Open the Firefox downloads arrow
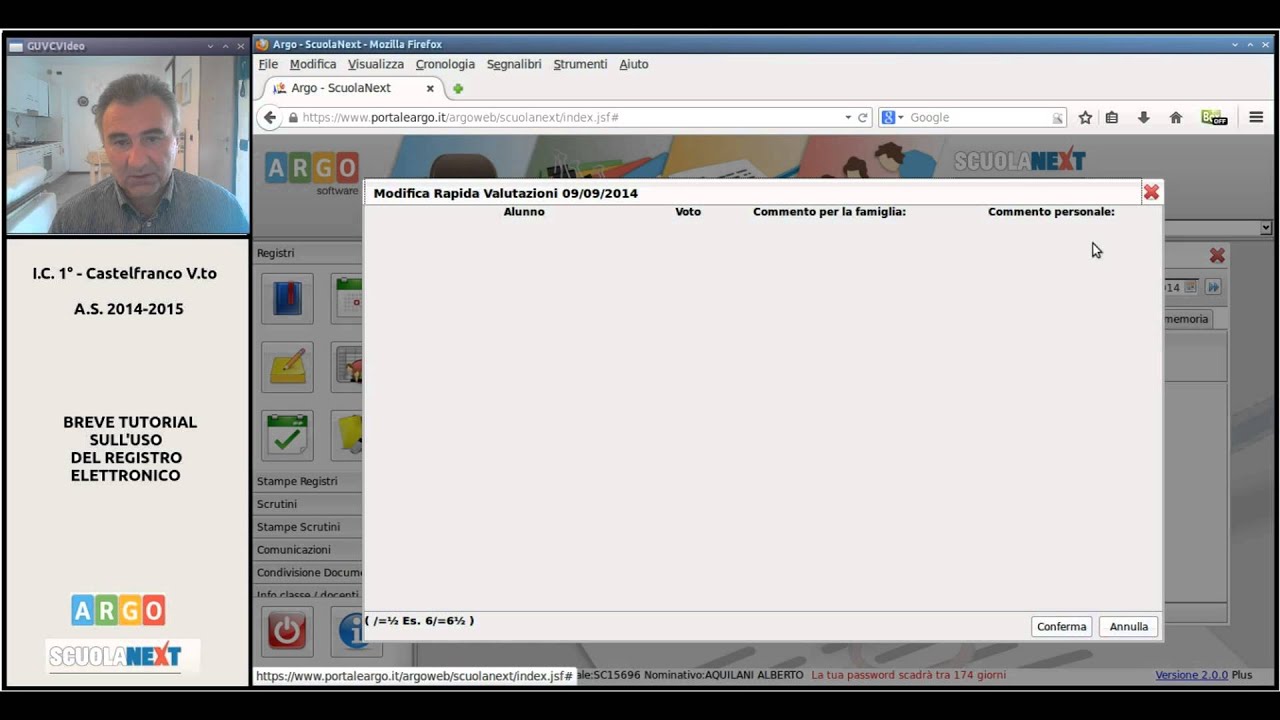The height and width of the screenshot is (720, 1280). click(x=1143, y=117)
